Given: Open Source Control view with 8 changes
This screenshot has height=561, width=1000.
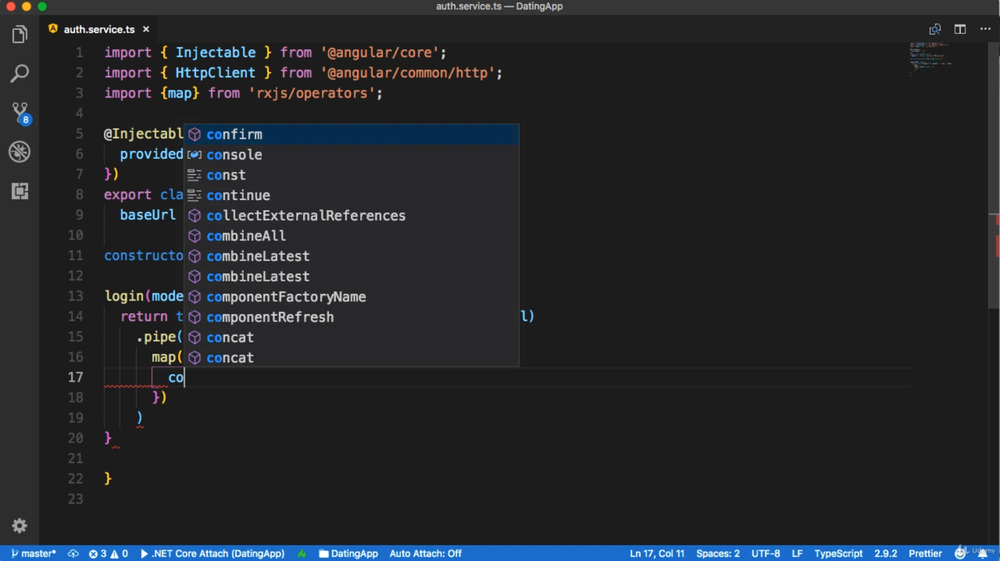Looking at the screenshot, I should pos(19,112).
